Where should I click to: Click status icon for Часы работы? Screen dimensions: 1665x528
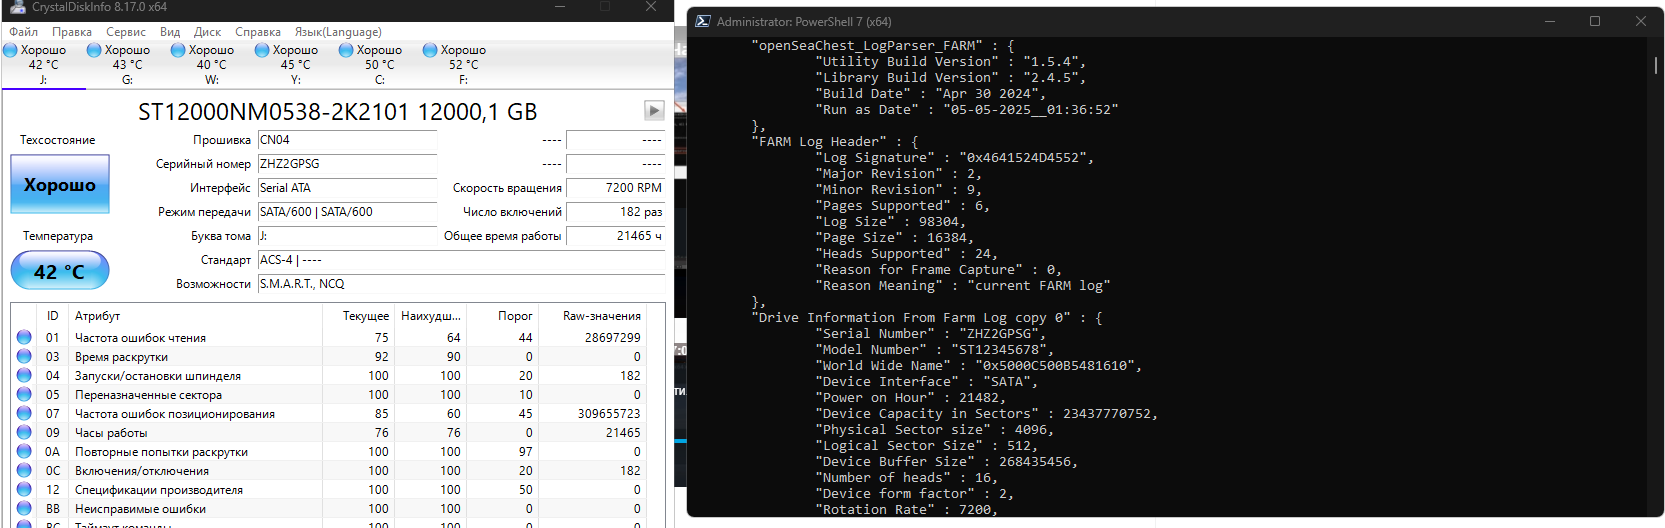coord(24,433)
